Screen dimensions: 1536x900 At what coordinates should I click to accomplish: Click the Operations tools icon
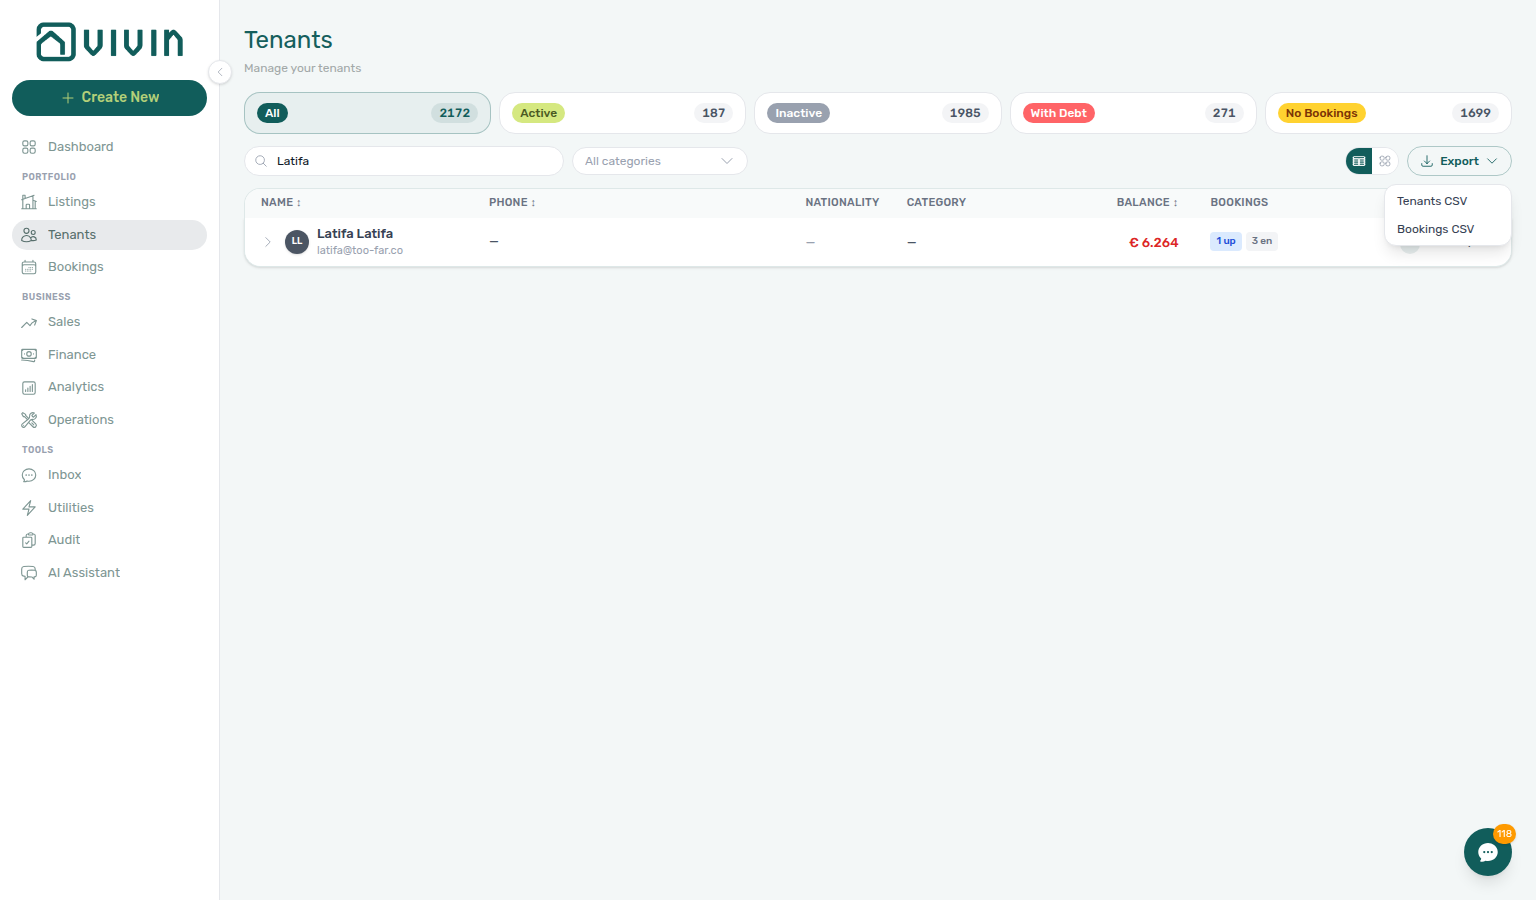(29, 420)
